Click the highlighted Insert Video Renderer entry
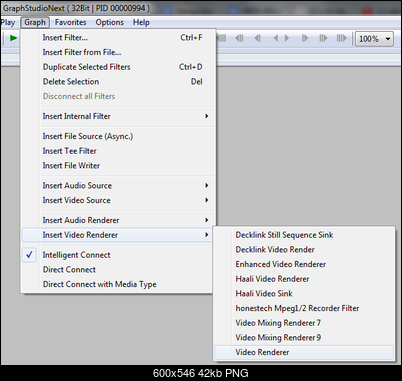Image resolution: width=402 pixels, height=381 pixels. 118,235
